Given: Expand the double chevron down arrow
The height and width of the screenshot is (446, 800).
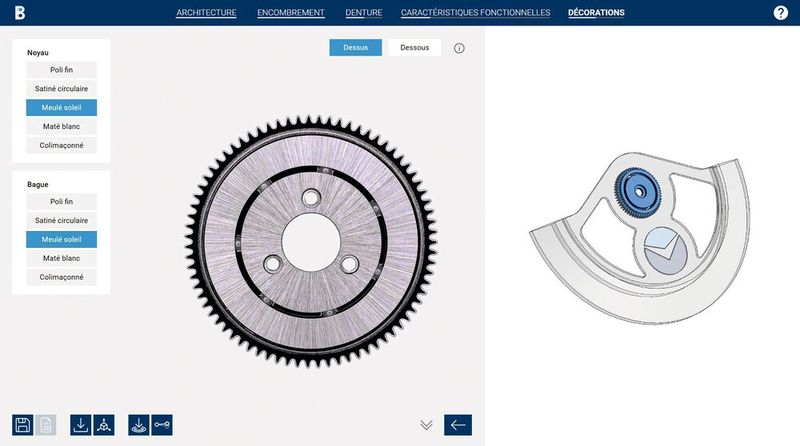Looking at the screenshot, I should click(426, 425).
